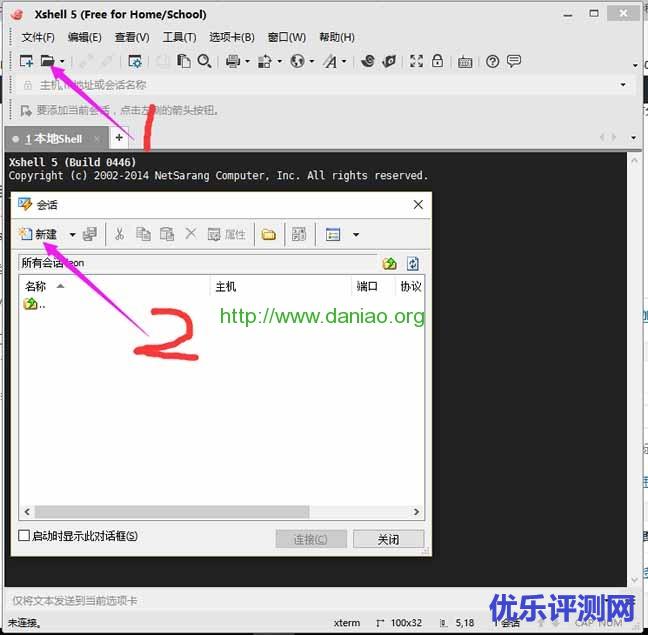This screenshot has height=635, width=648.
Task: Click the Copy icon in Sessions dialog
Action: (x=143, y=234)
